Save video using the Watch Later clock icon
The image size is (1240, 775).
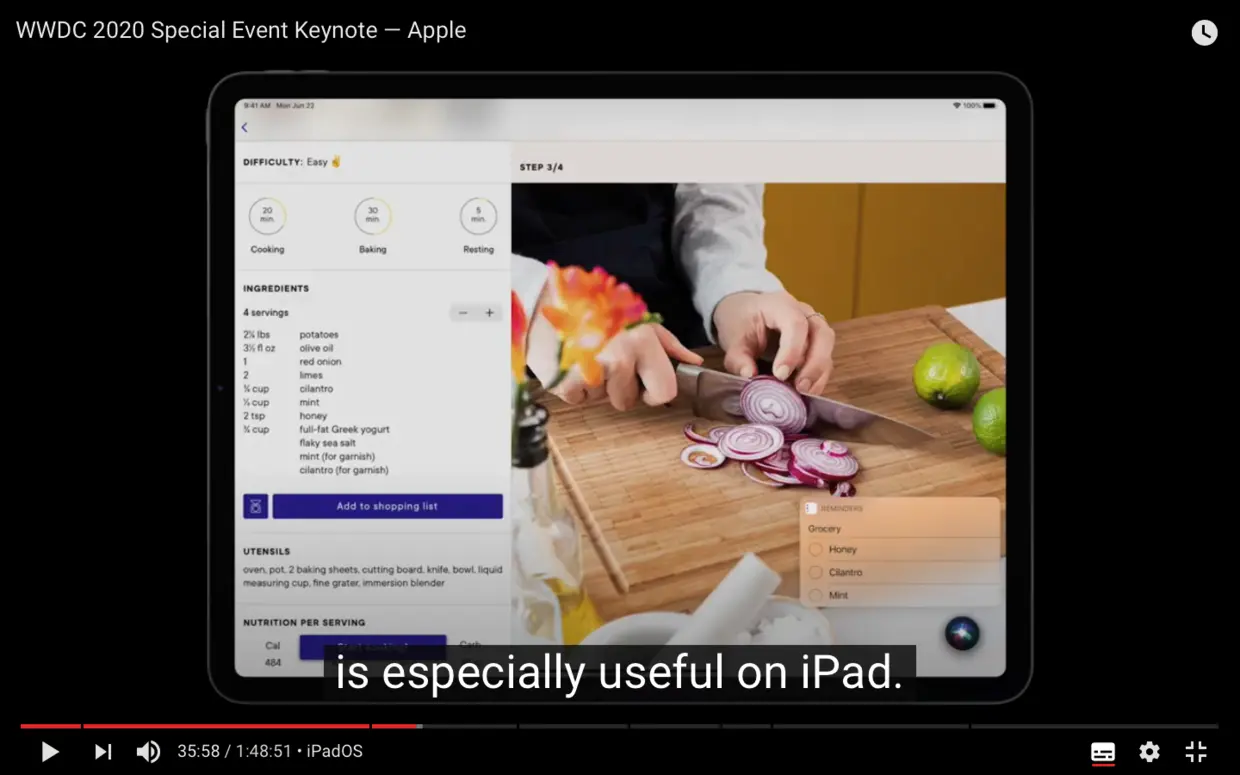[1204, 32]
